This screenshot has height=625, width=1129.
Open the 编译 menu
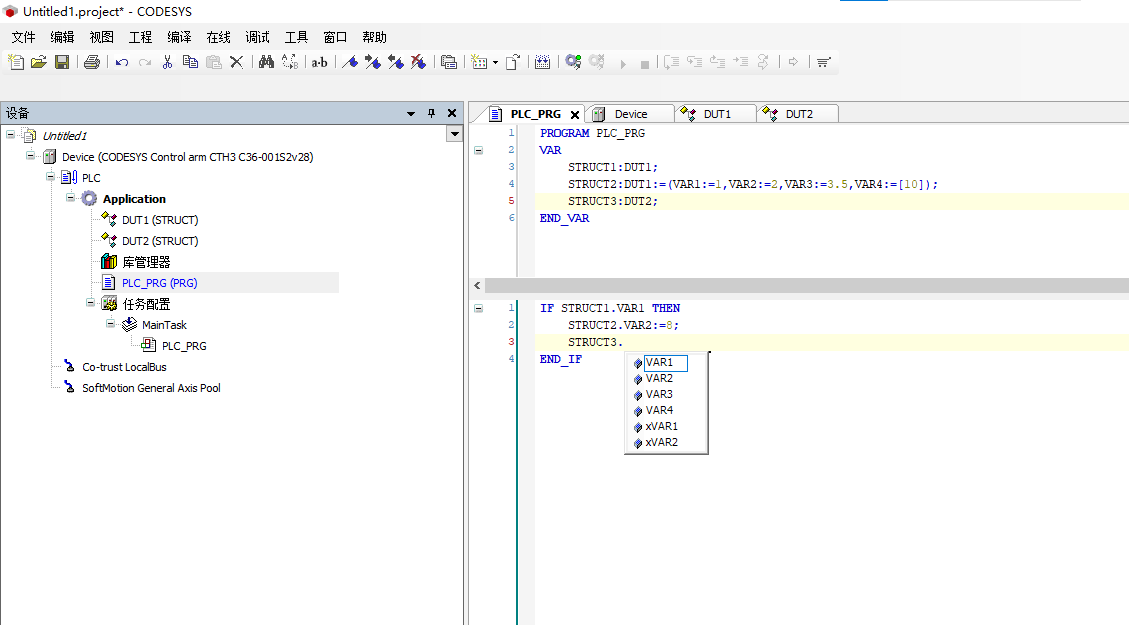179,37
